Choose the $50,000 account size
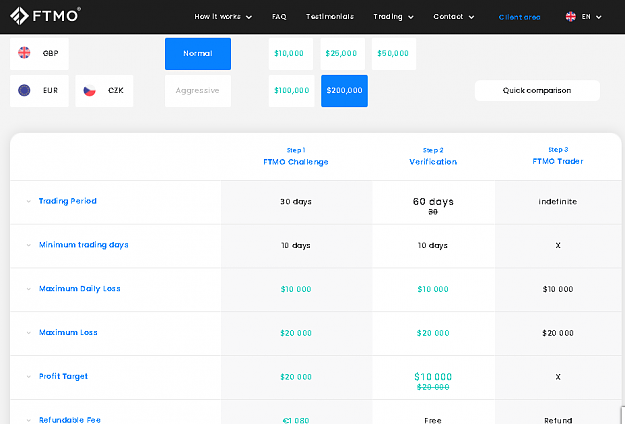The width and height of the screenshot is (625, 424). 394,54
